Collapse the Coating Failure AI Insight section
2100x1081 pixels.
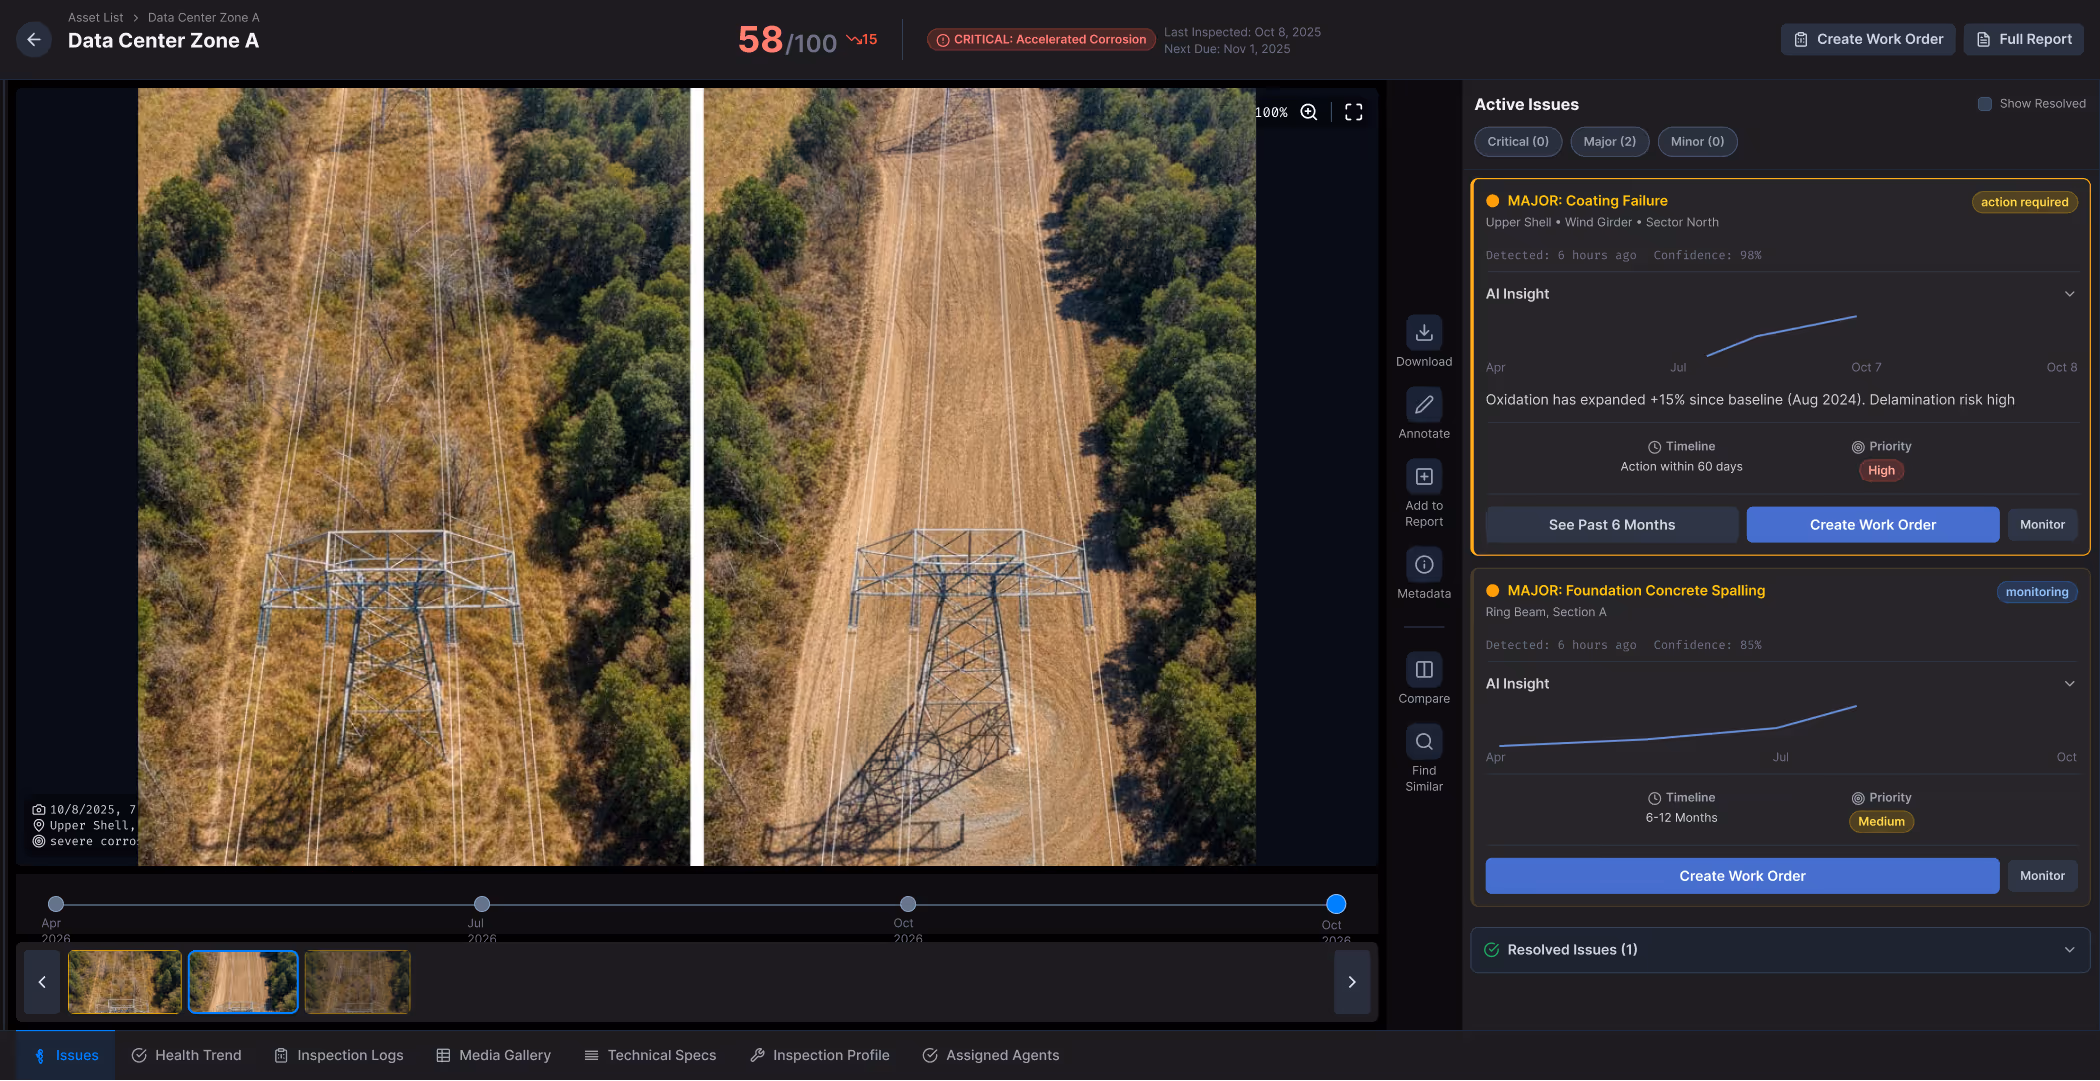(2069, 294)
